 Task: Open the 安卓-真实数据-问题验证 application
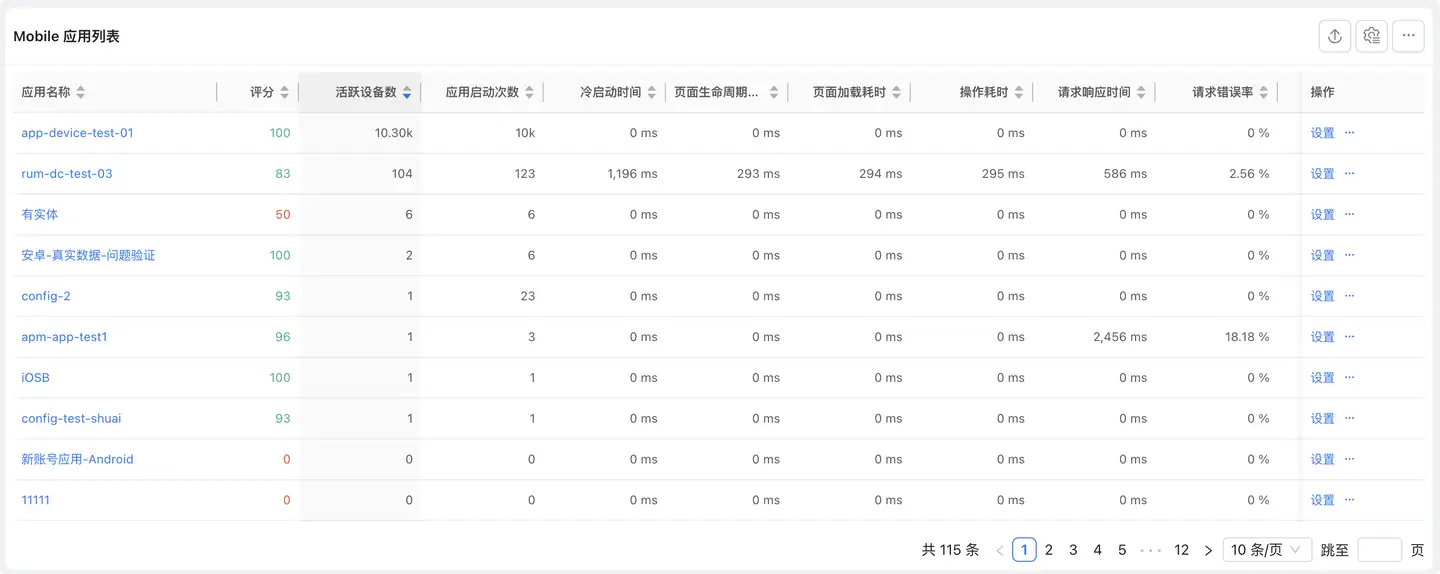pyautogui.click(x=88, y=256)
